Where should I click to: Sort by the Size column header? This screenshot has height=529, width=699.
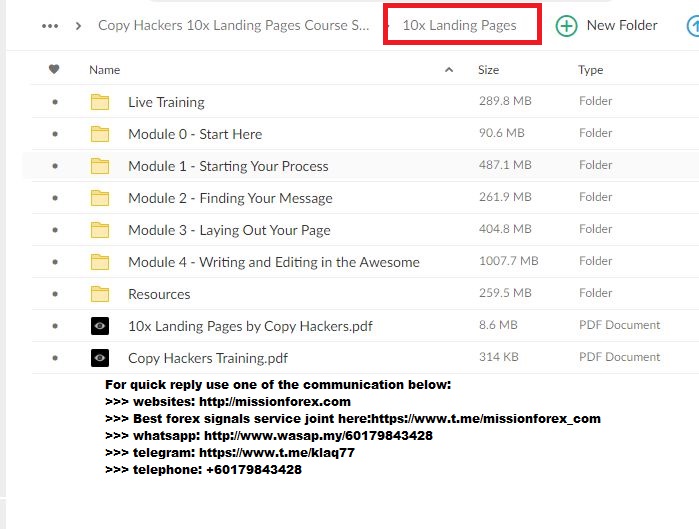pyautogui.click(x=488, y=70)
